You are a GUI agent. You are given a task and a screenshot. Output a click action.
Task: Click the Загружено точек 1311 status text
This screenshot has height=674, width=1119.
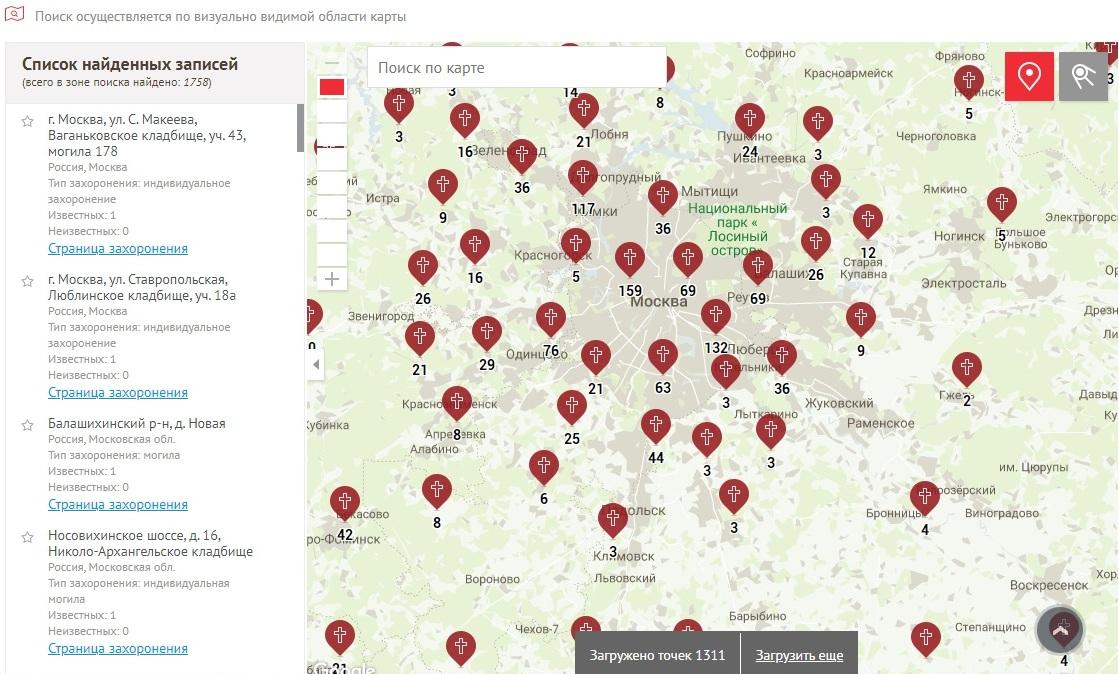(x=657, y=655)
